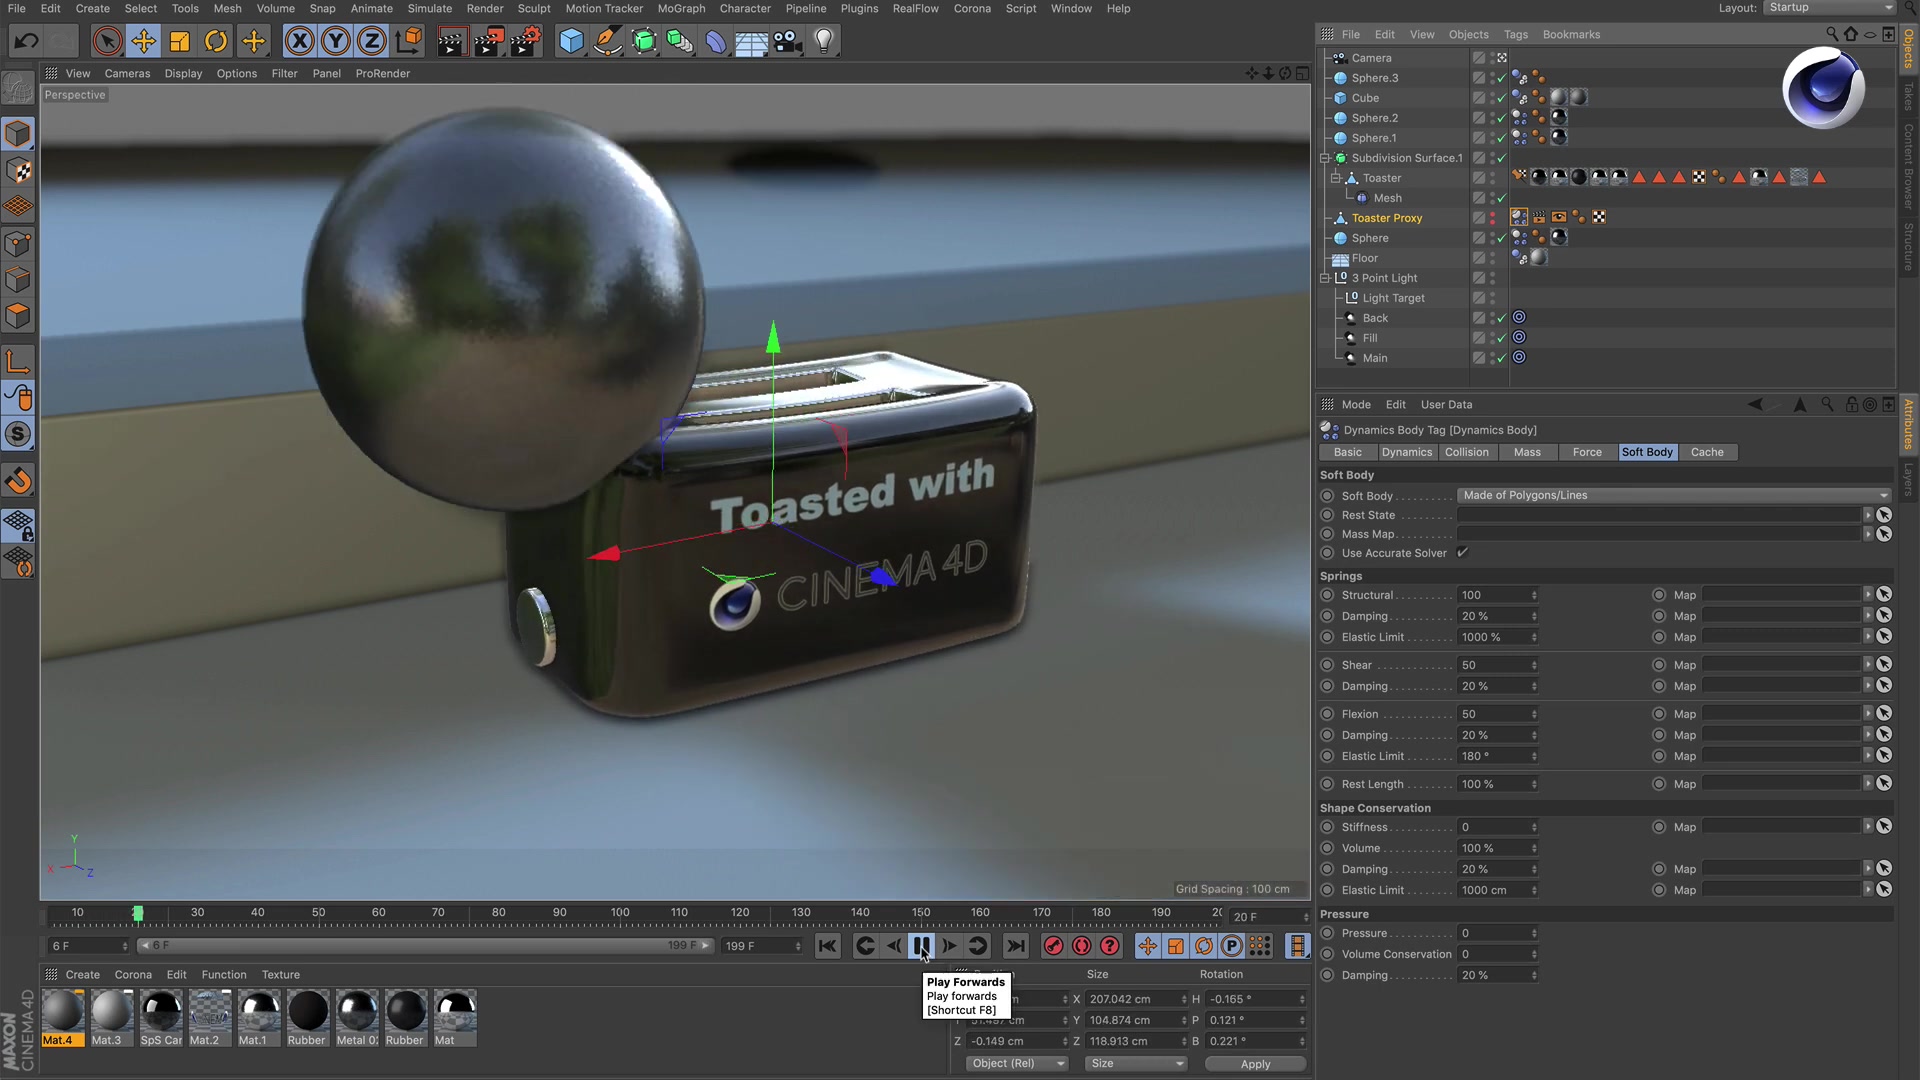Image resolution: width=1920 pixels, height=1080 pixels.
Task: Enable Polygons mode in left toolbar
Action: 18,317
